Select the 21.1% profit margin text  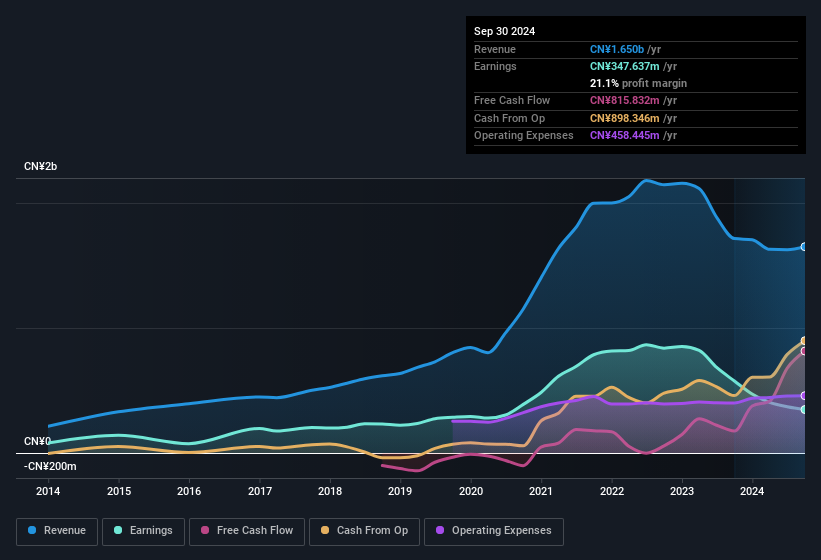coord(638,83)
